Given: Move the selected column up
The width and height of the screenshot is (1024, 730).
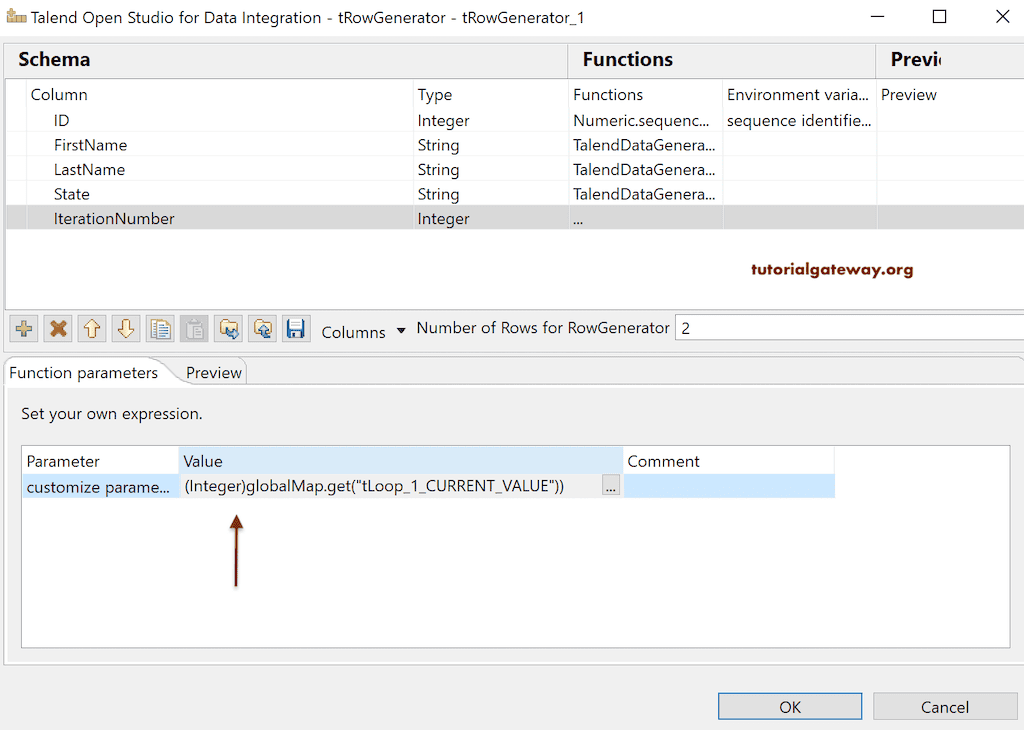Looking at the screenshot, I should 92,328.
